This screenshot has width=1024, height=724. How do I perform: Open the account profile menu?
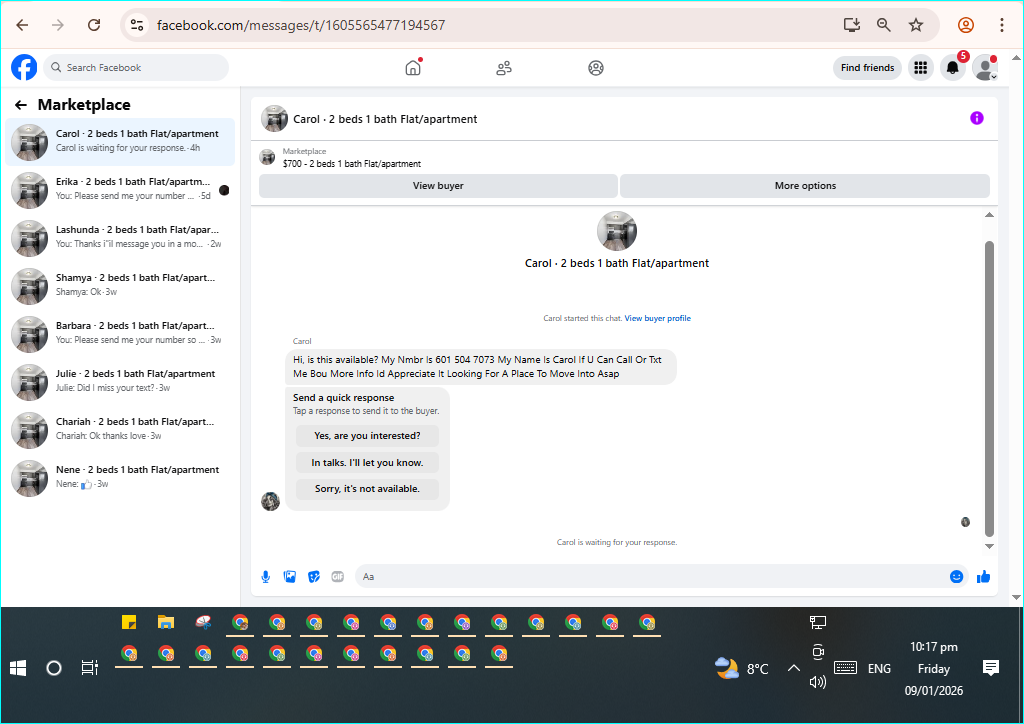pos(985,67)
